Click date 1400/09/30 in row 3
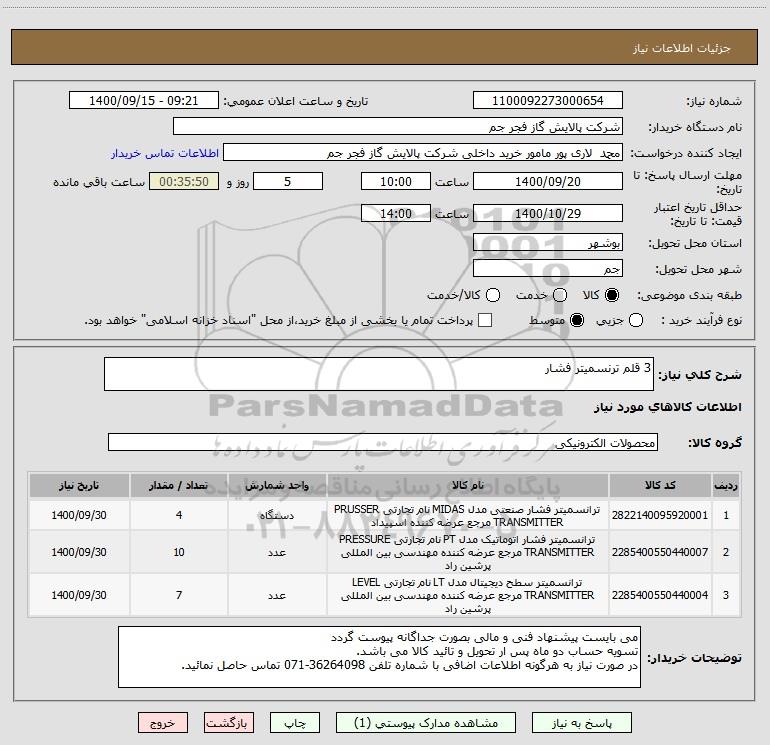This screenshot has width=770, height=745. point(79,595)
